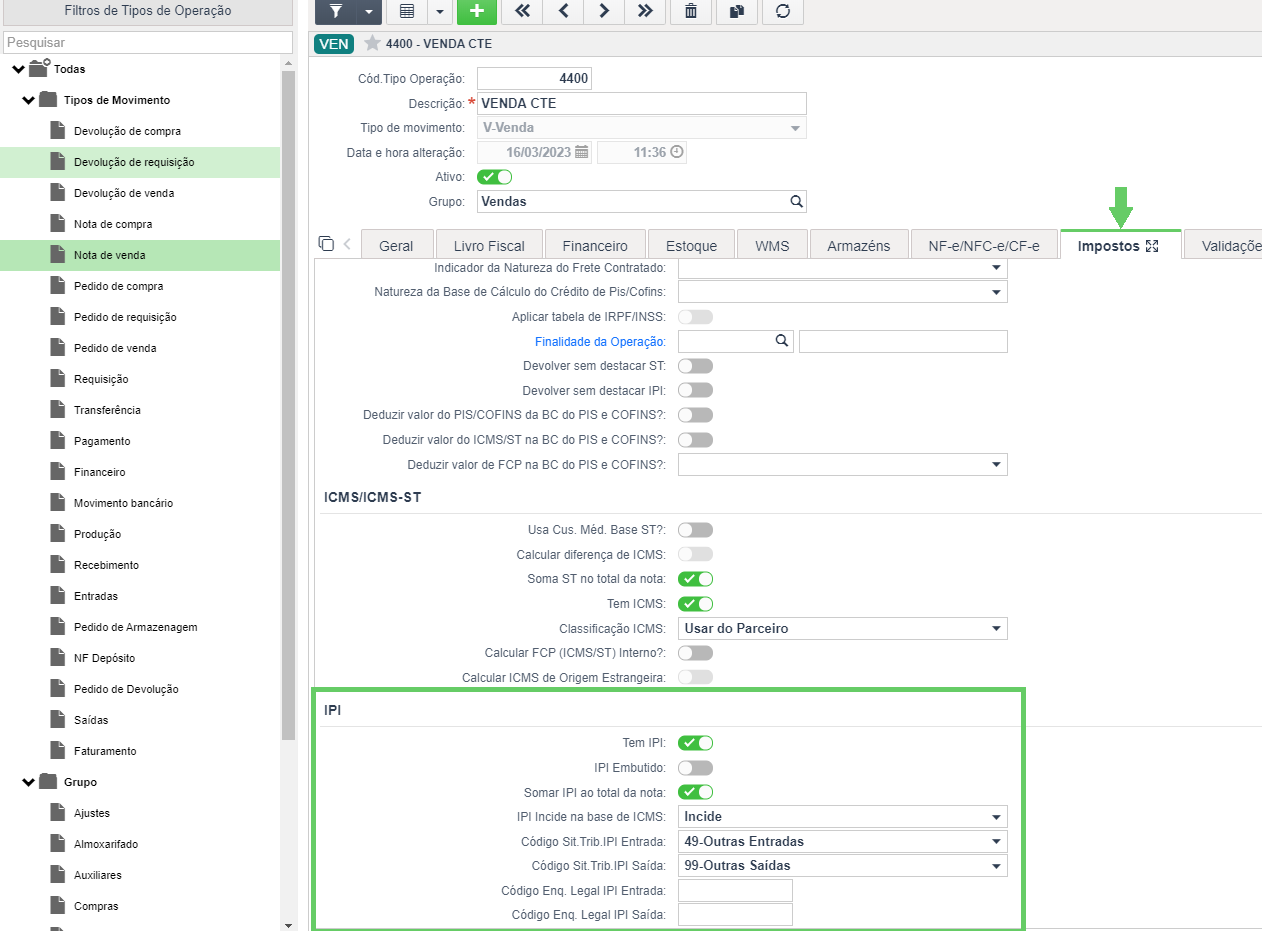The image size is (1262, 931).
Task: Select Faturamento document icon
Action: pyautogui.click(x=58, y=751)
